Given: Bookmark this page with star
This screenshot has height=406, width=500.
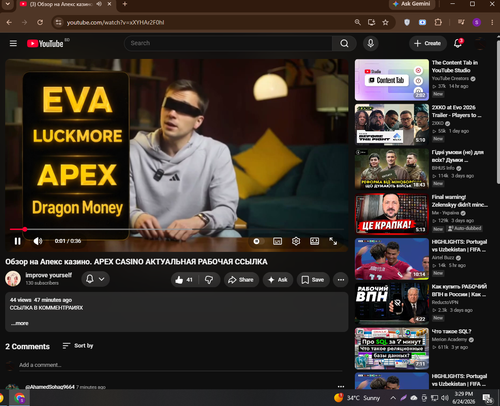Looking at the screenshot, I should click(x=385, y=22).
